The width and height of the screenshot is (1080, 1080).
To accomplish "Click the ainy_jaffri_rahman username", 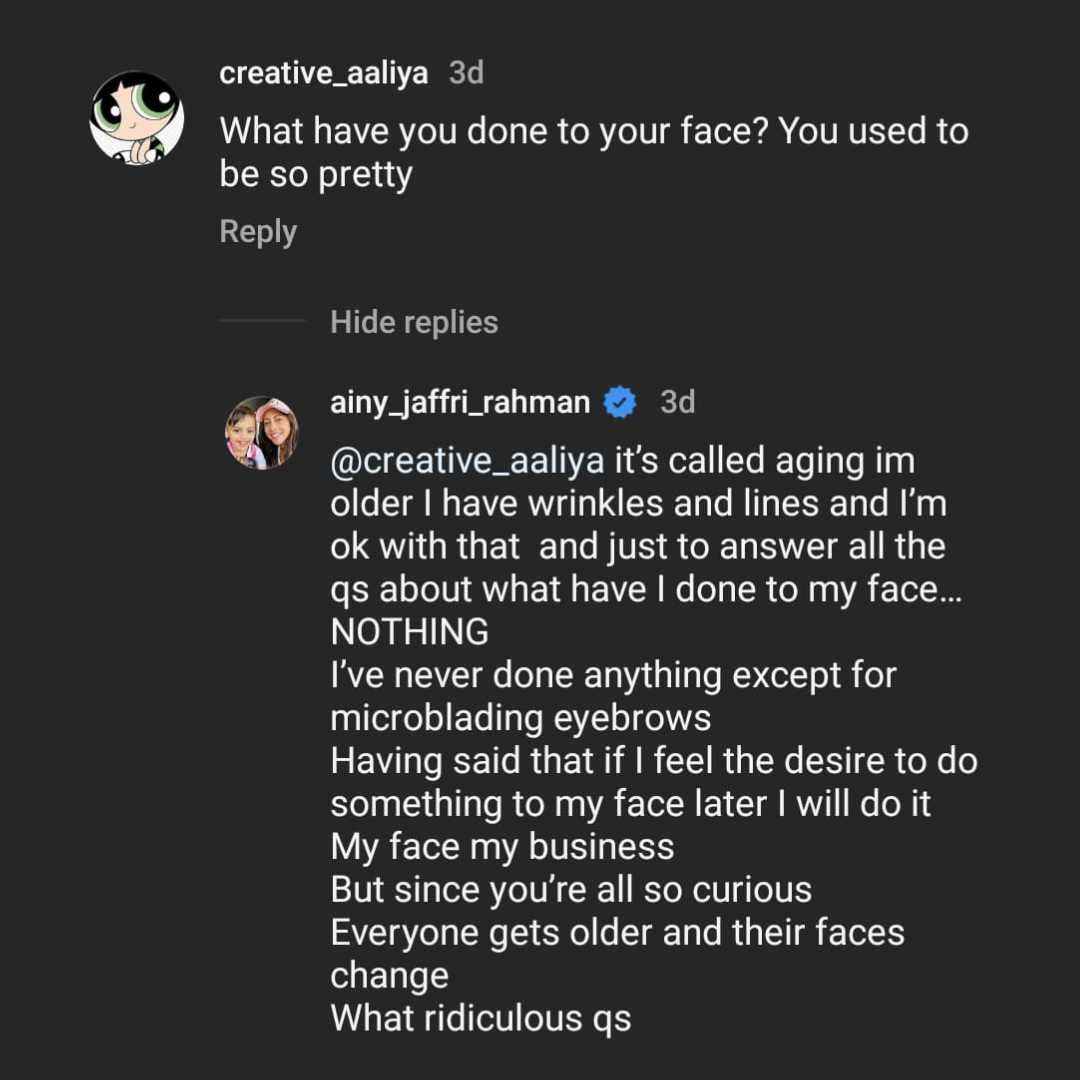I will (x=460, y=402).
